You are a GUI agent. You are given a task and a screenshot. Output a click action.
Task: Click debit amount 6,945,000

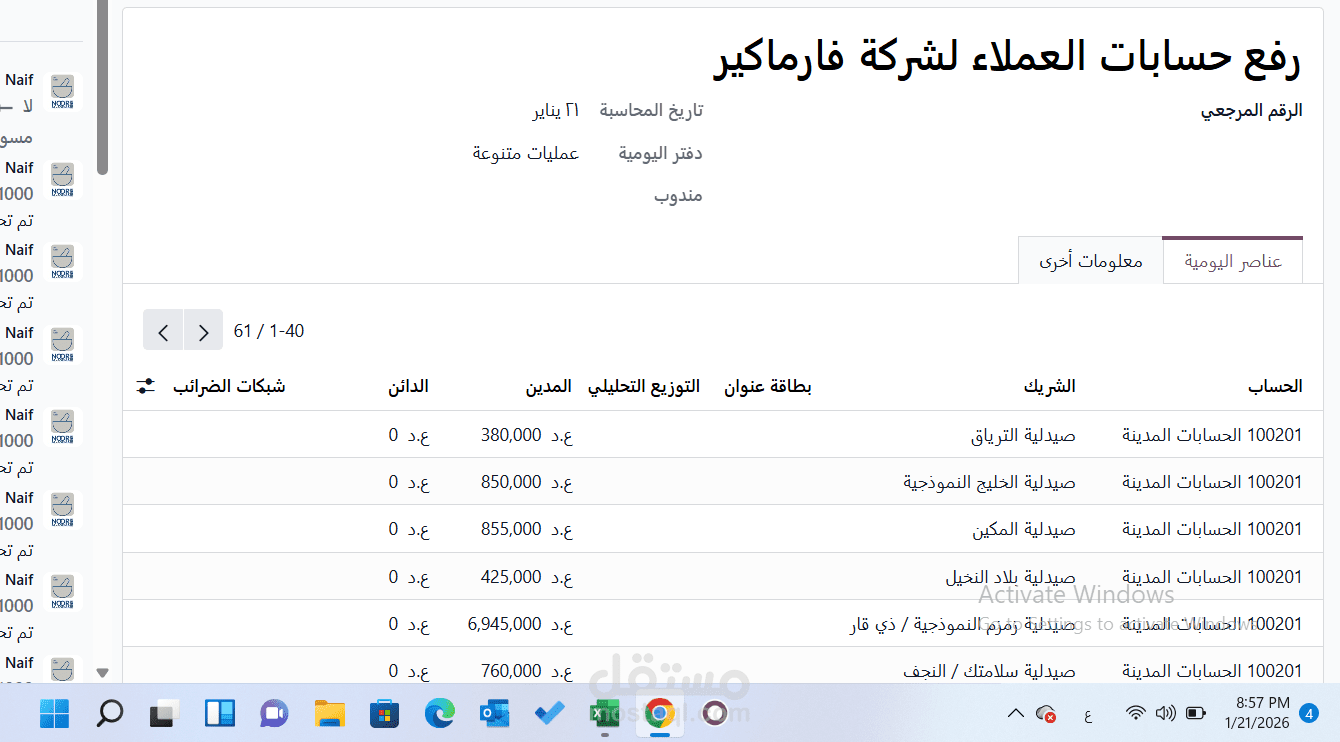tap(520, 624)
